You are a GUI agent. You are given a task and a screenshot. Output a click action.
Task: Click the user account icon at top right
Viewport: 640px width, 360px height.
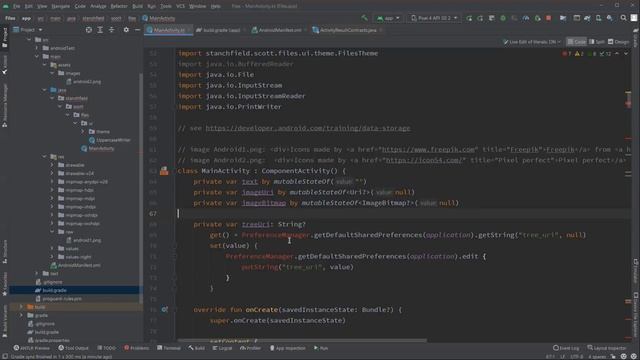point(633,18)
